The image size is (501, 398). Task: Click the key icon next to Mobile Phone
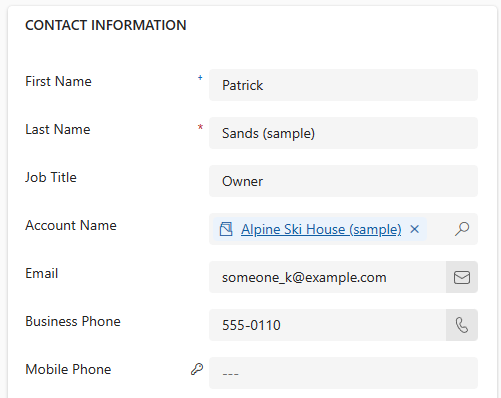click(197, 369)
